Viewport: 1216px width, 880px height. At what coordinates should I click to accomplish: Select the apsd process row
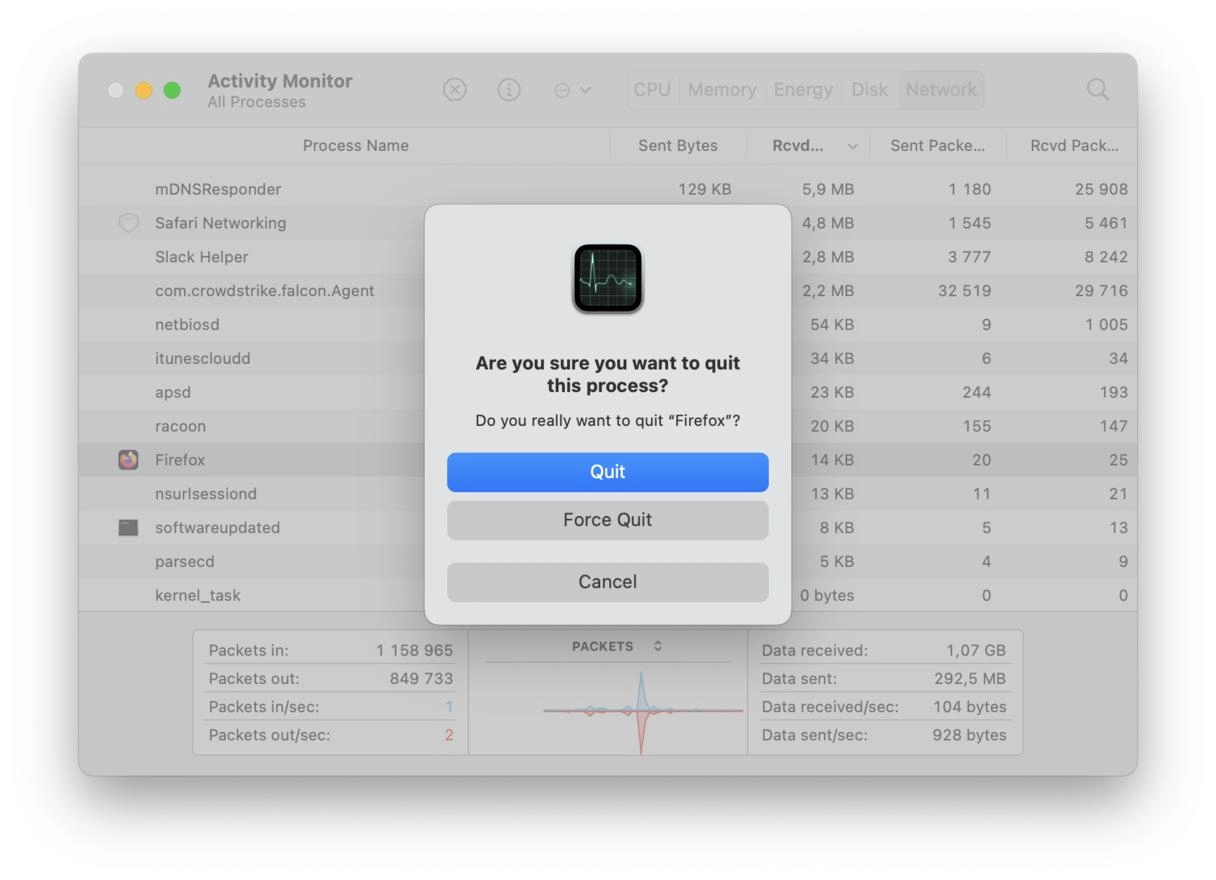pyautogui.click(x=608, y=392)
